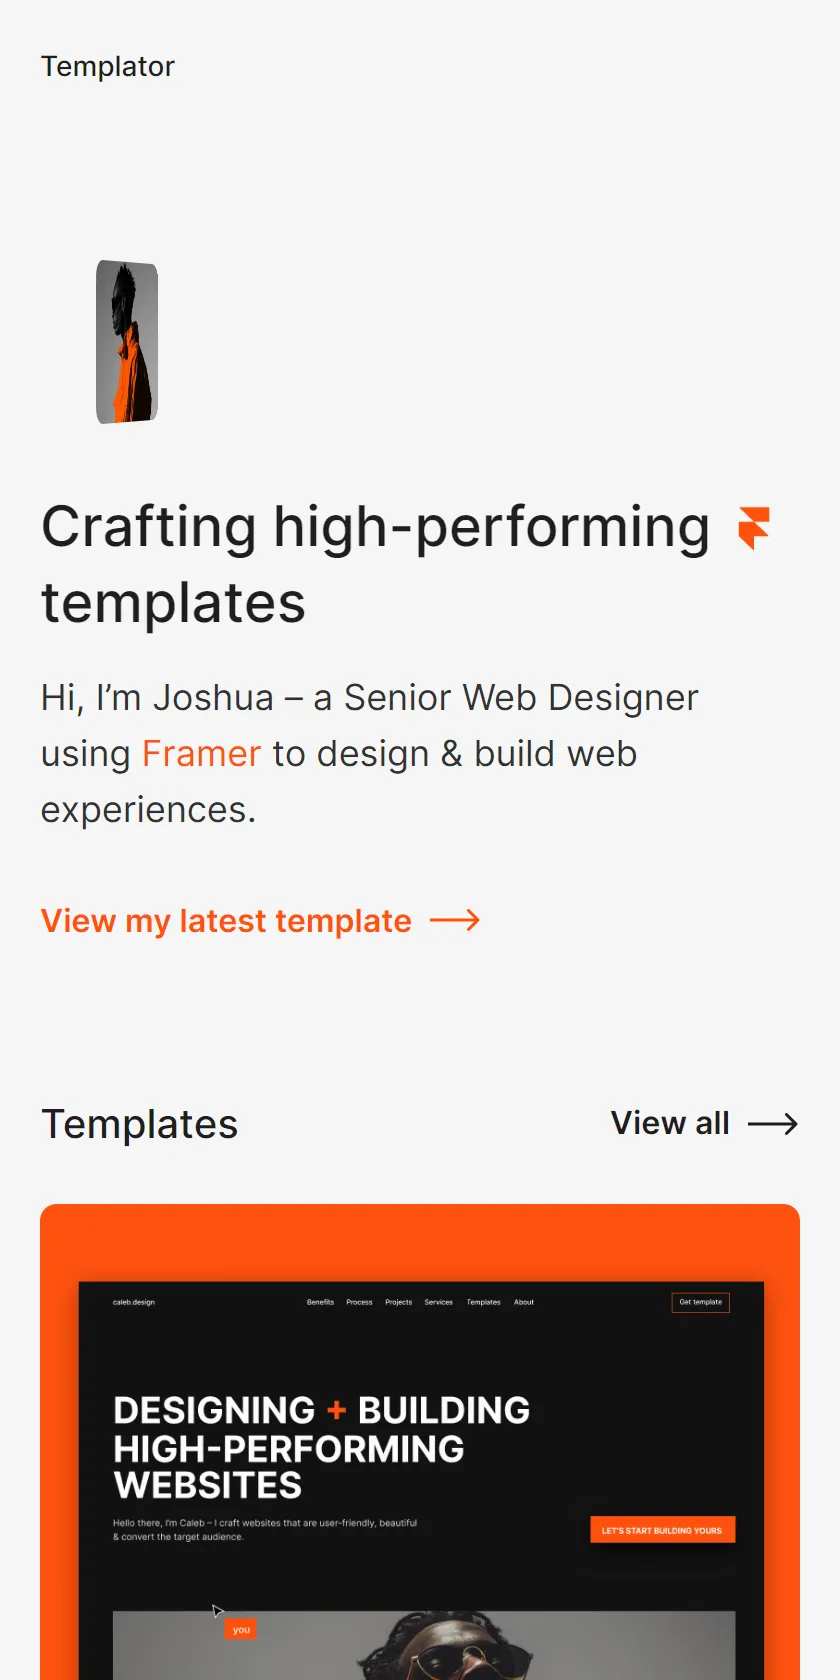The image size is (840, 1680).
Task: Open the orange template preview card
Action: (420, 1442)
